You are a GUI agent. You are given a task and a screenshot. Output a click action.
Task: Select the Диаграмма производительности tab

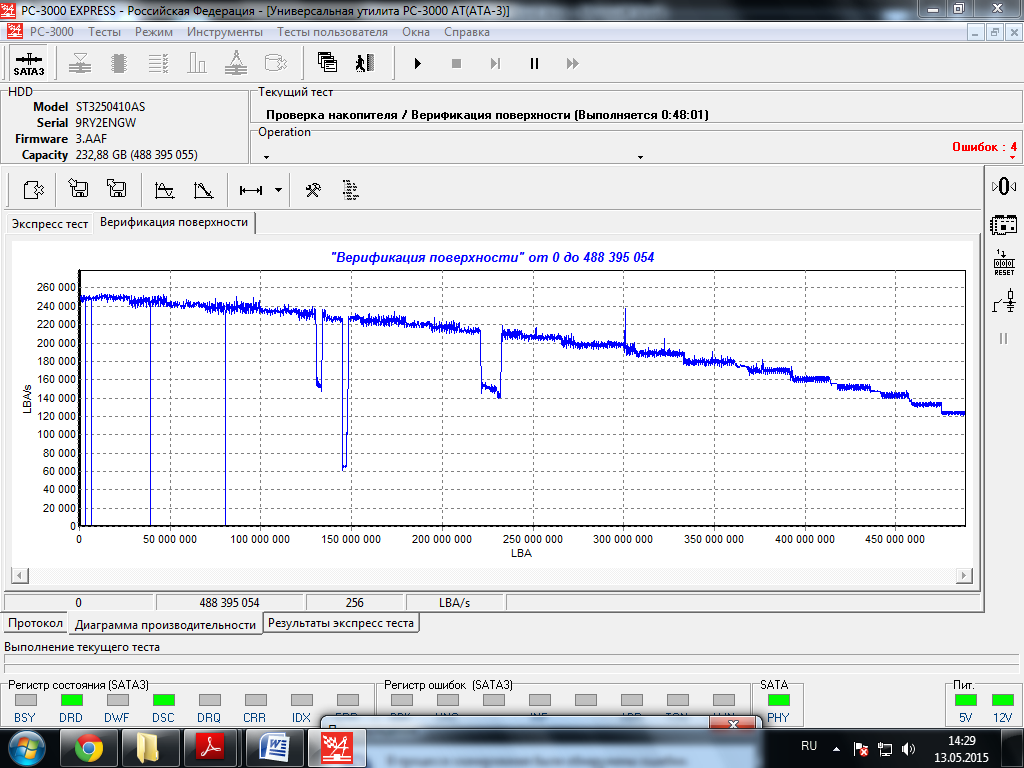(165, 624)
